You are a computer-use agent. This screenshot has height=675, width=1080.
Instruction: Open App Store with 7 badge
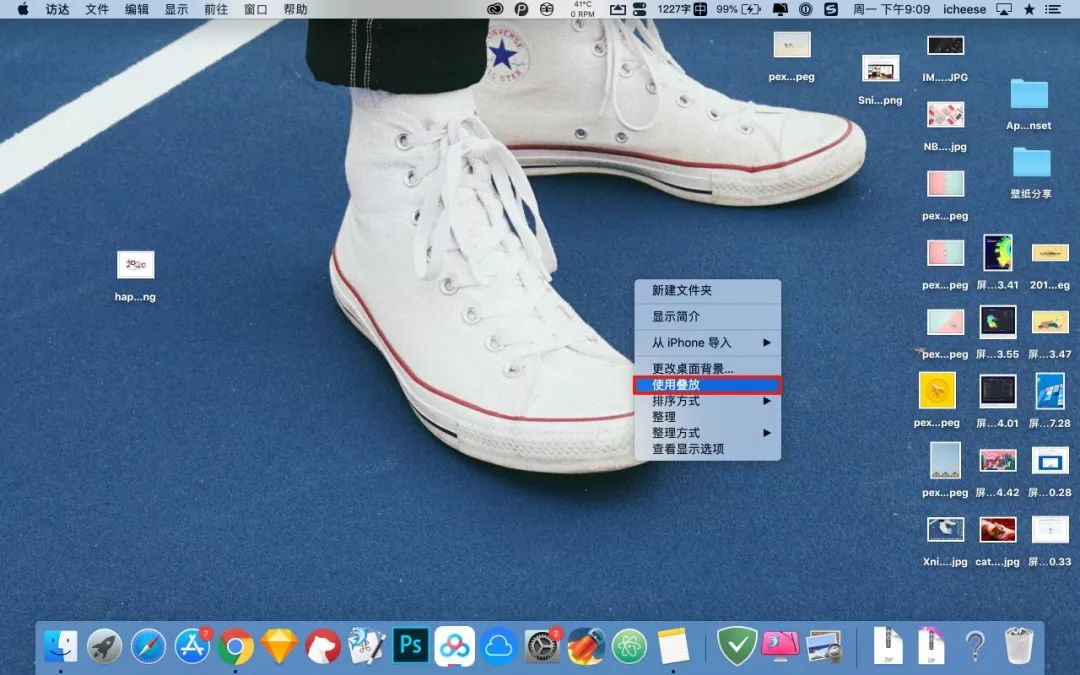pyautogui.click(x=192, y=646)
